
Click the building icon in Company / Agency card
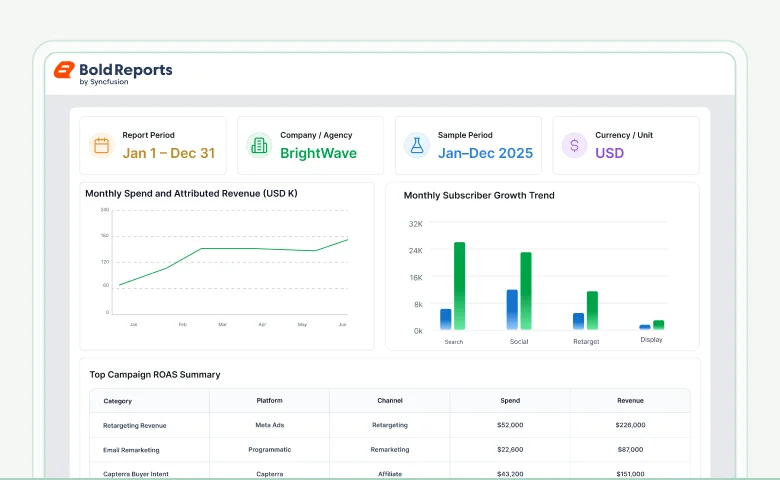(x=259, y=145)
